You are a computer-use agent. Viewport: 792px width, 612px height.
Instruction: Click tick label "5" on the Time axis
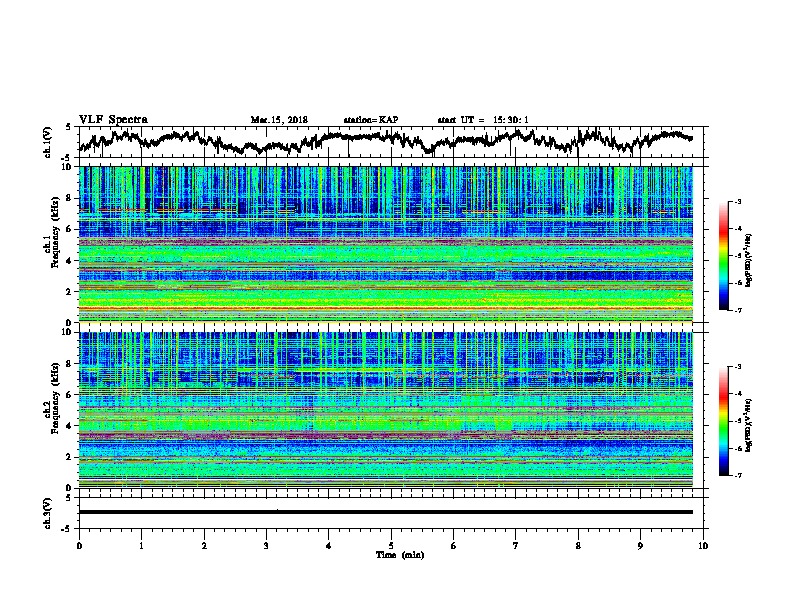pos(391,546)
